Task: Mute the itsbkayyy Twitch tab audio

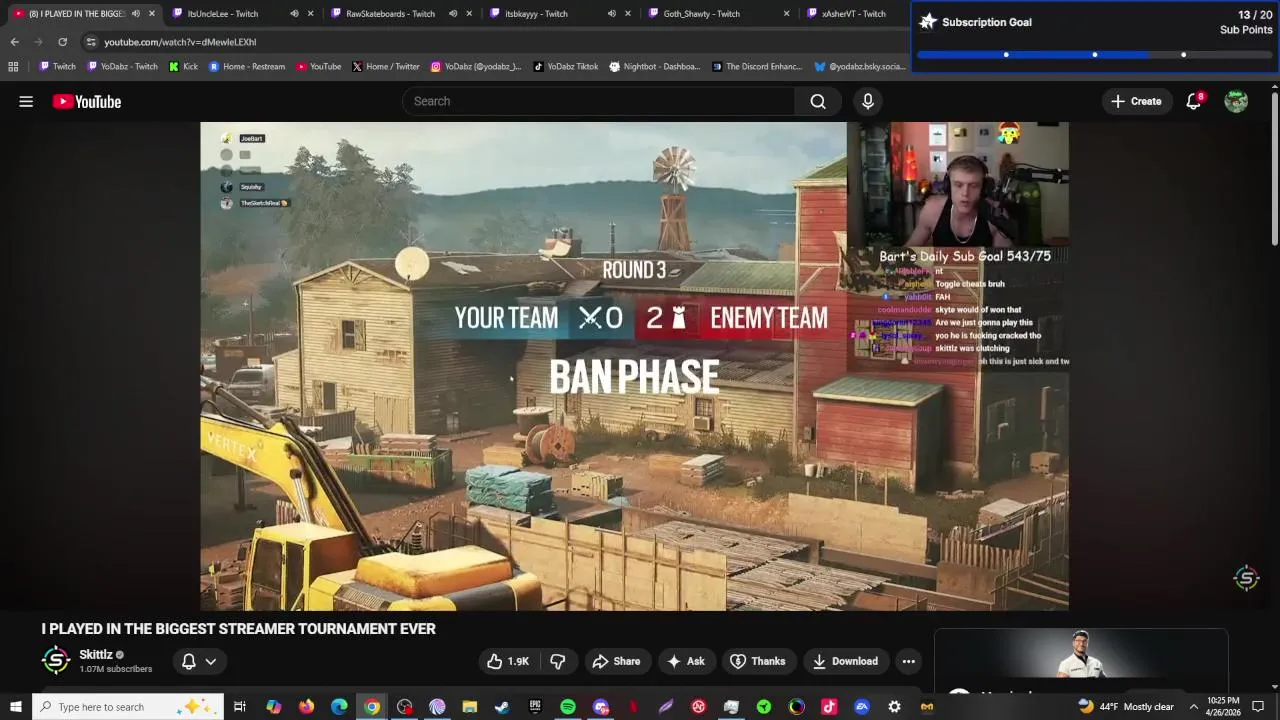Action: pos(611,14)
